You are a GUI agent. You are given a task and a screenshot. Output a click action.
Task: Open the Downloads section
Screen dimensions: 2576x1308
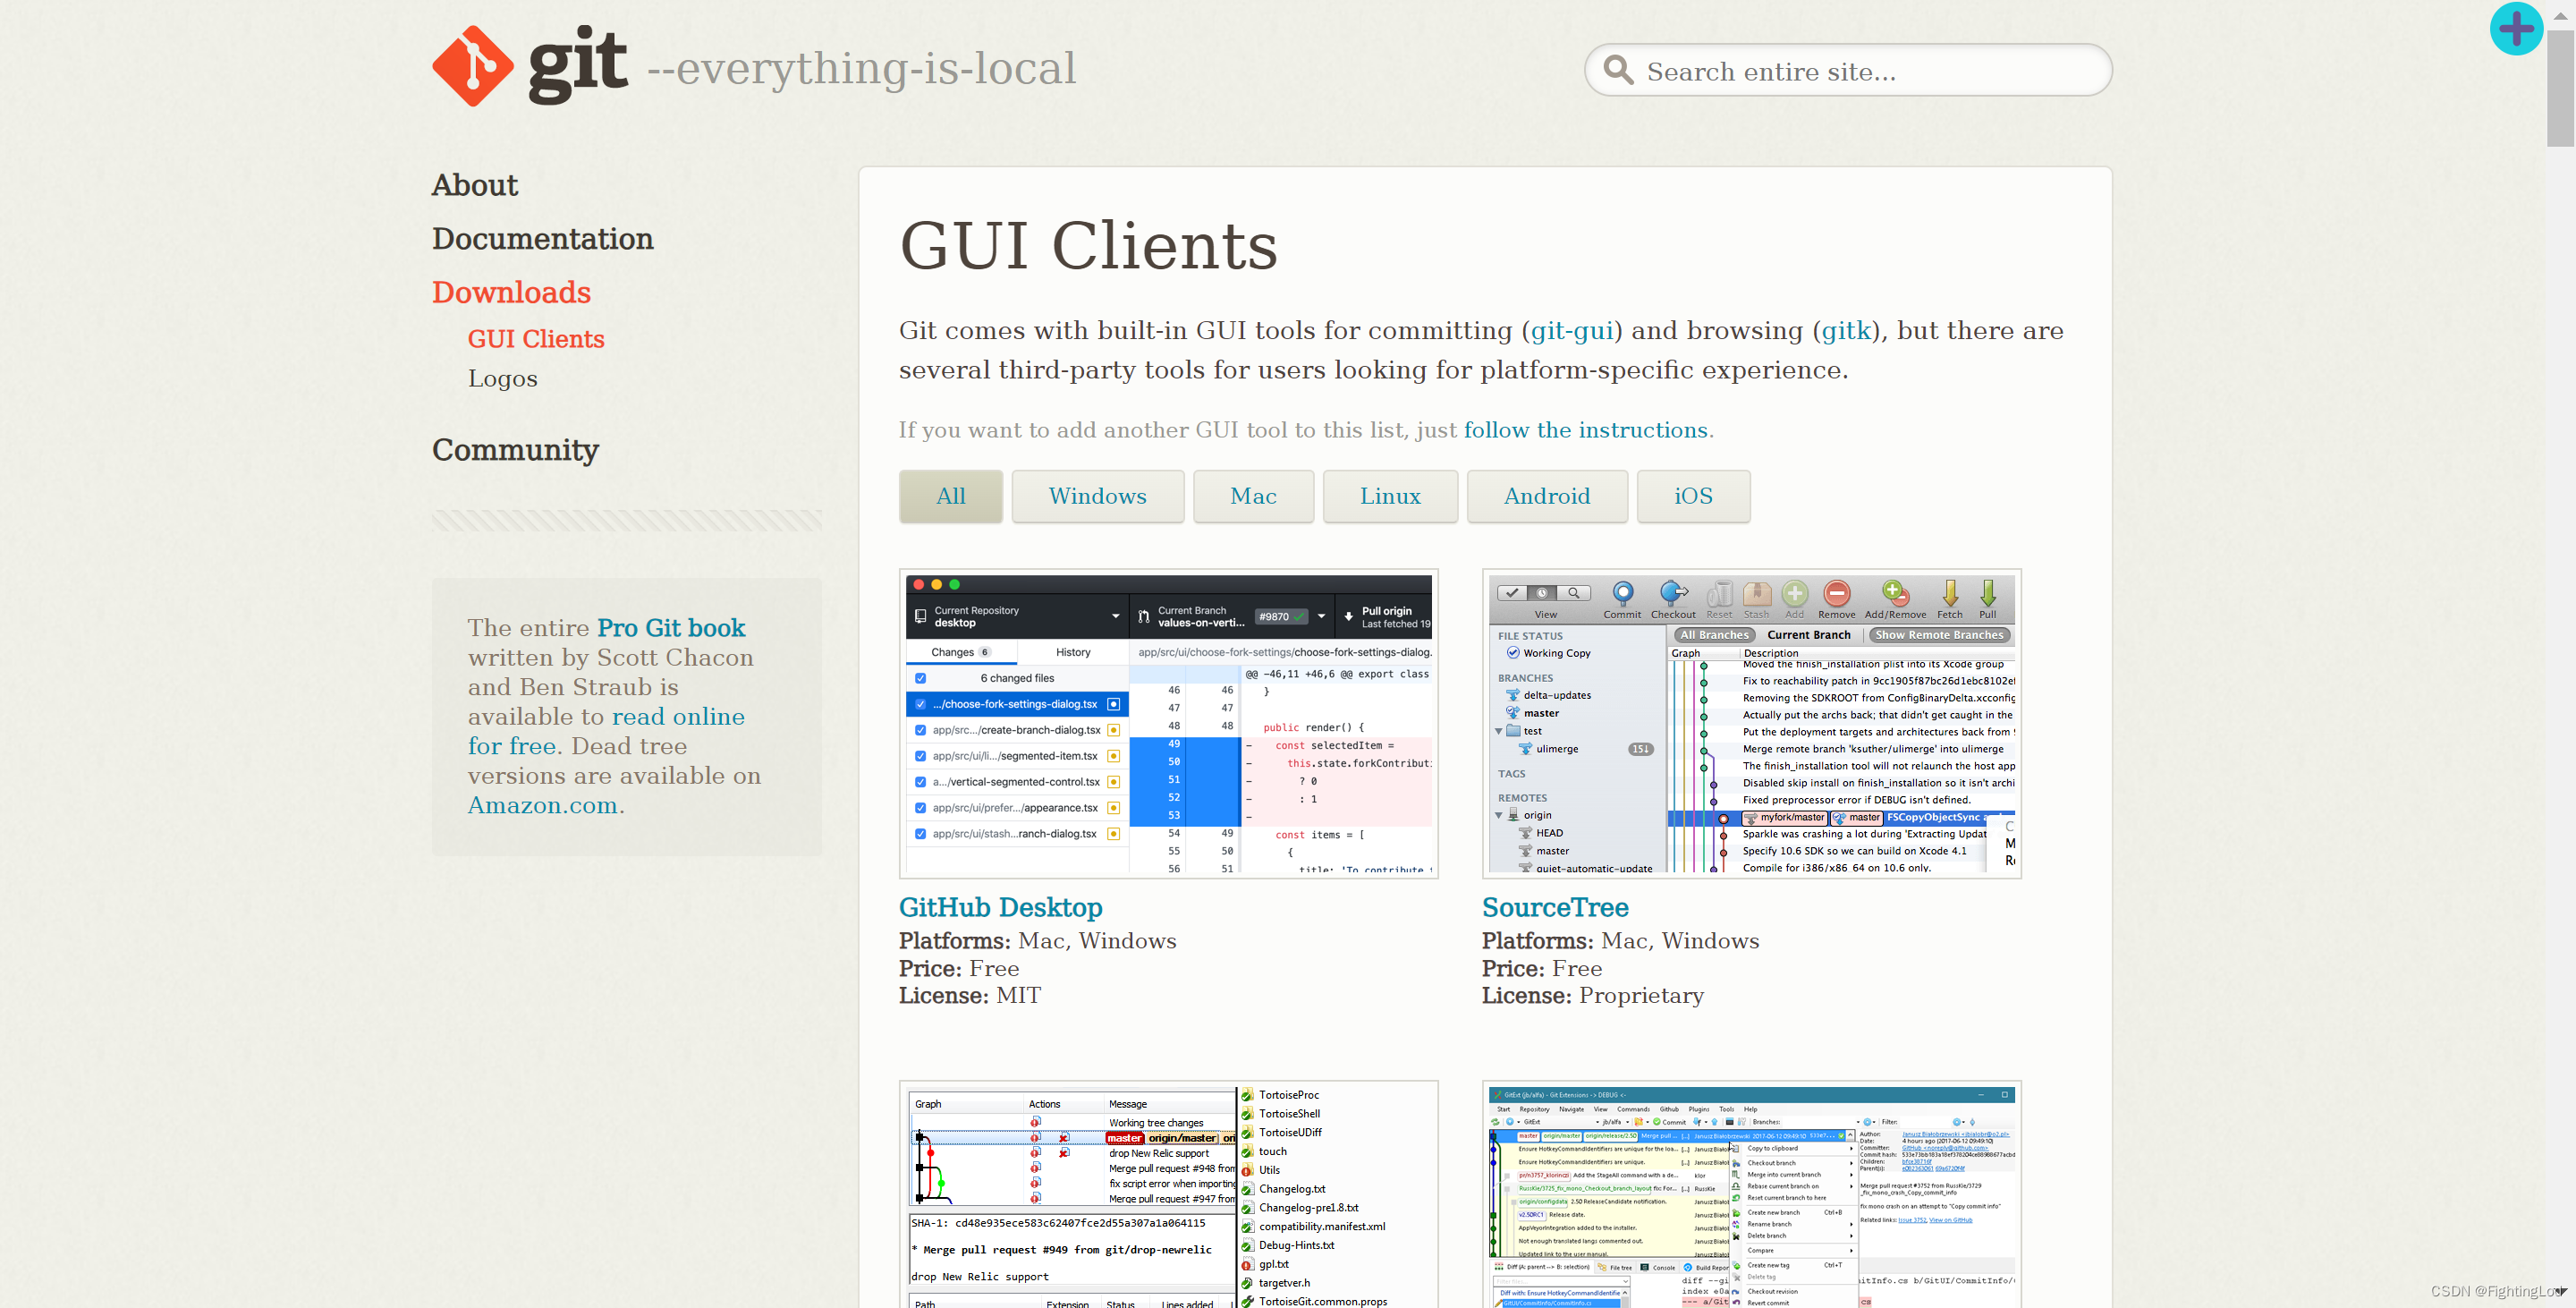(x=511, y=292)
